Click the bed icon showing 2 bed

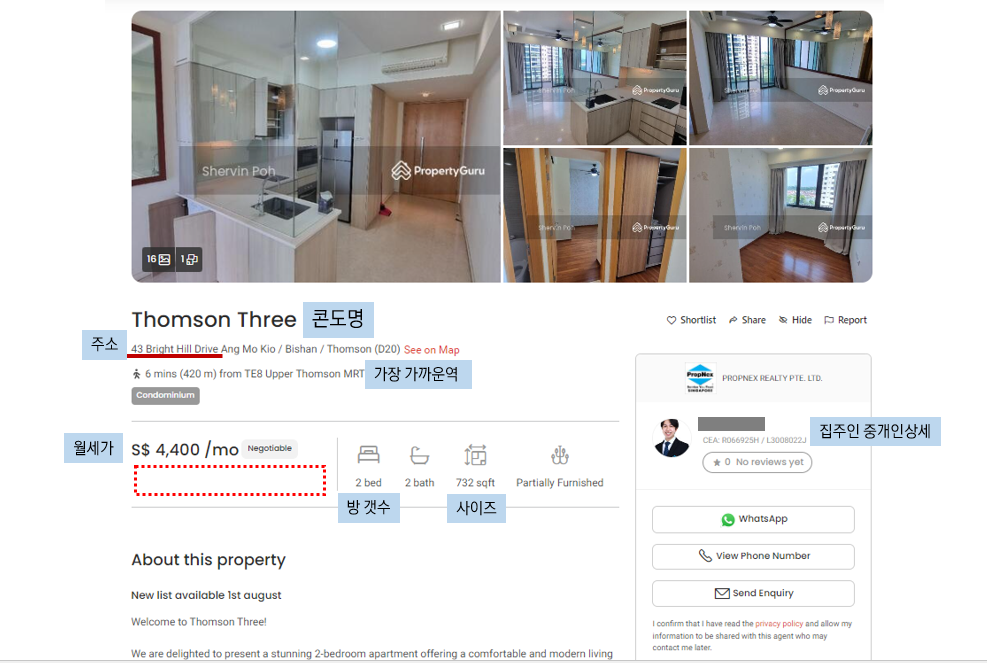368,455
